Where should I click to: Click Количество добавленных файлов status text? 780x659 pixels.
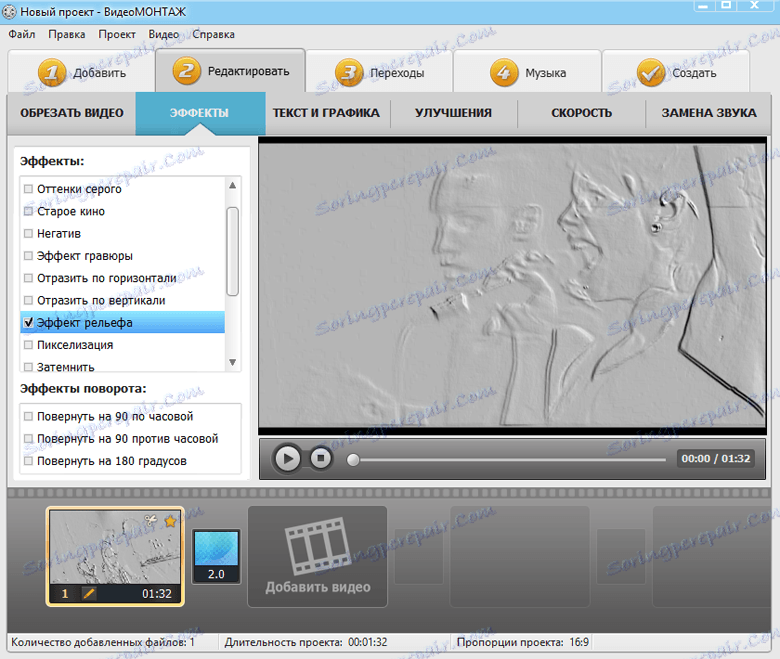coord(102,642)
